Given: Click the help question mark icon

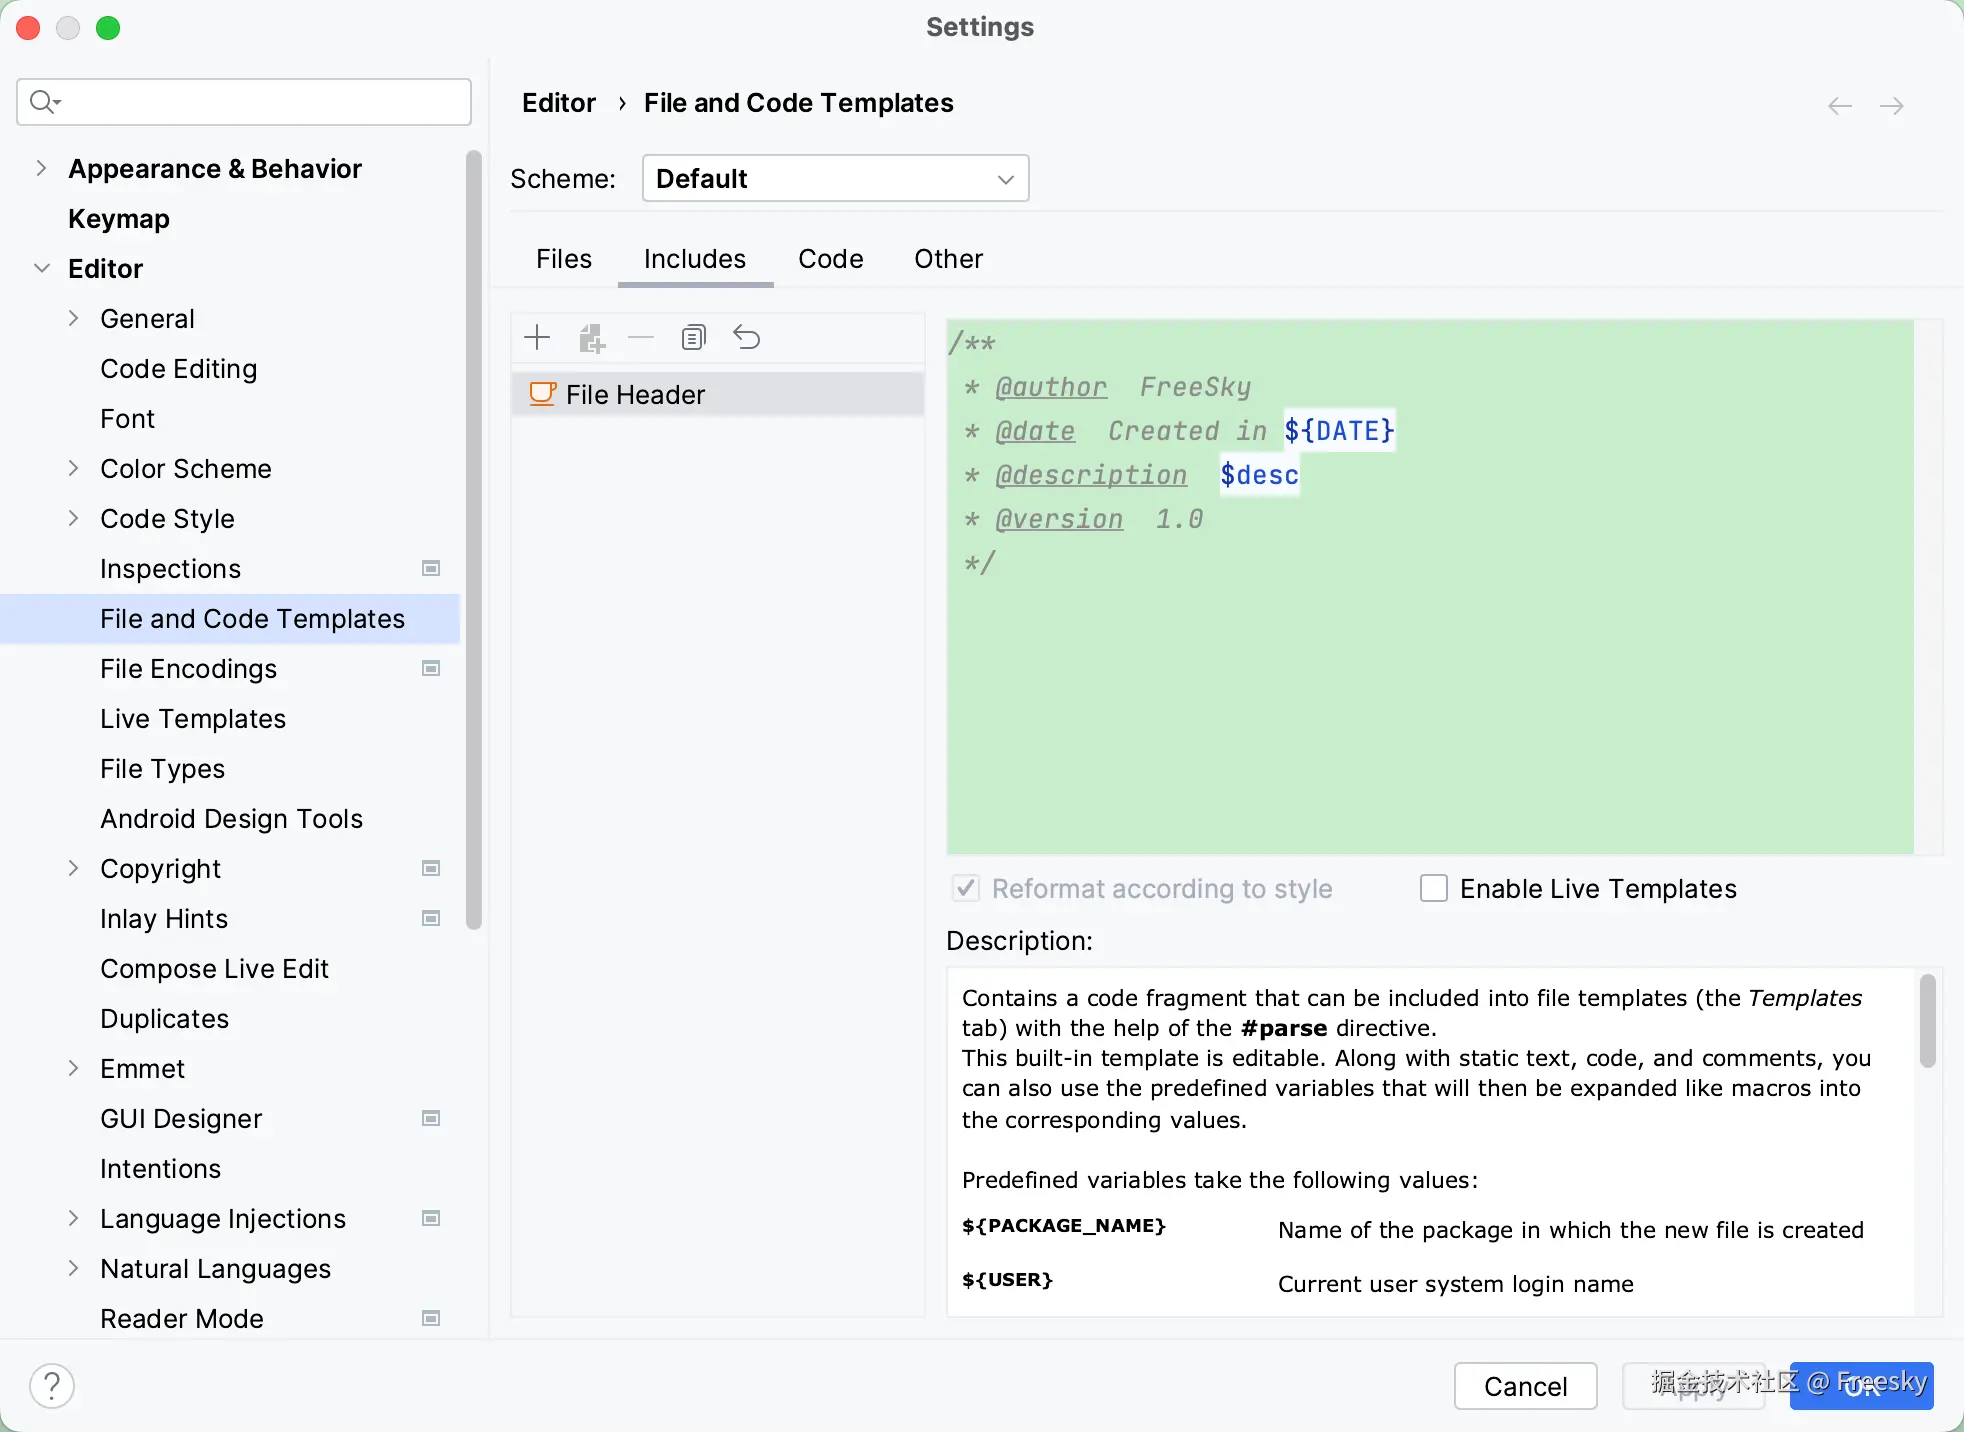Looking at the screenshot, I should 52,1386.
